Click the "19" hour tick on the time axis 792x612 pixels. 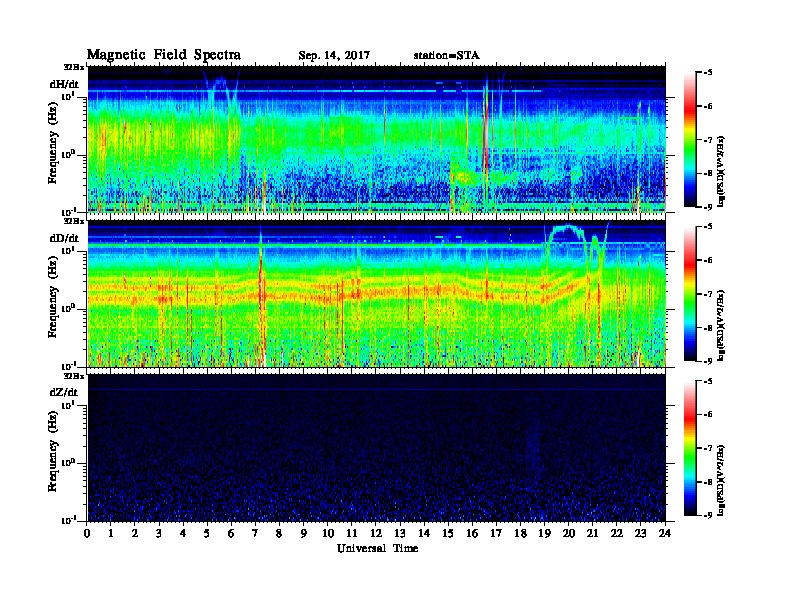point(544,534)
